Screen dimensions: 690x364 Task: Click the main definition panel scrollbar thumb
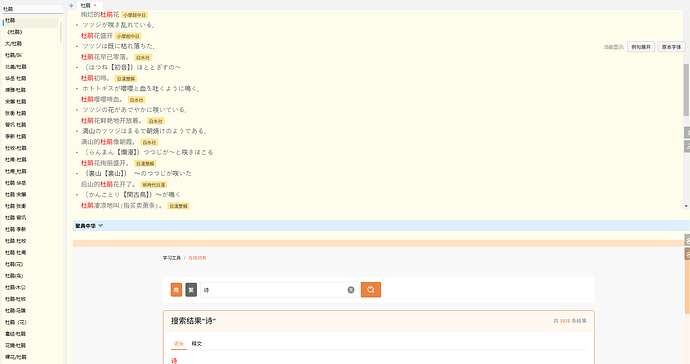(686, 90)
